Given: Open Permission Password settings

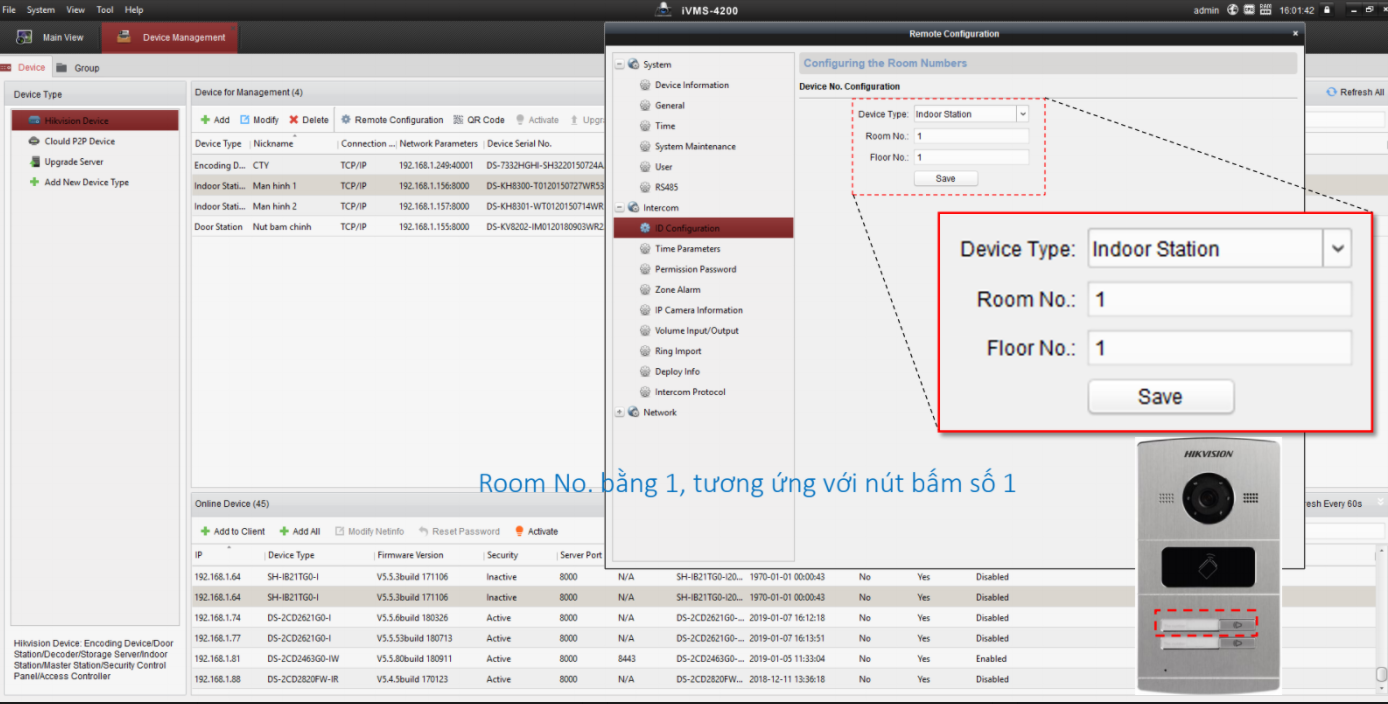Looking at the screenshot, I should pos(695,270).
